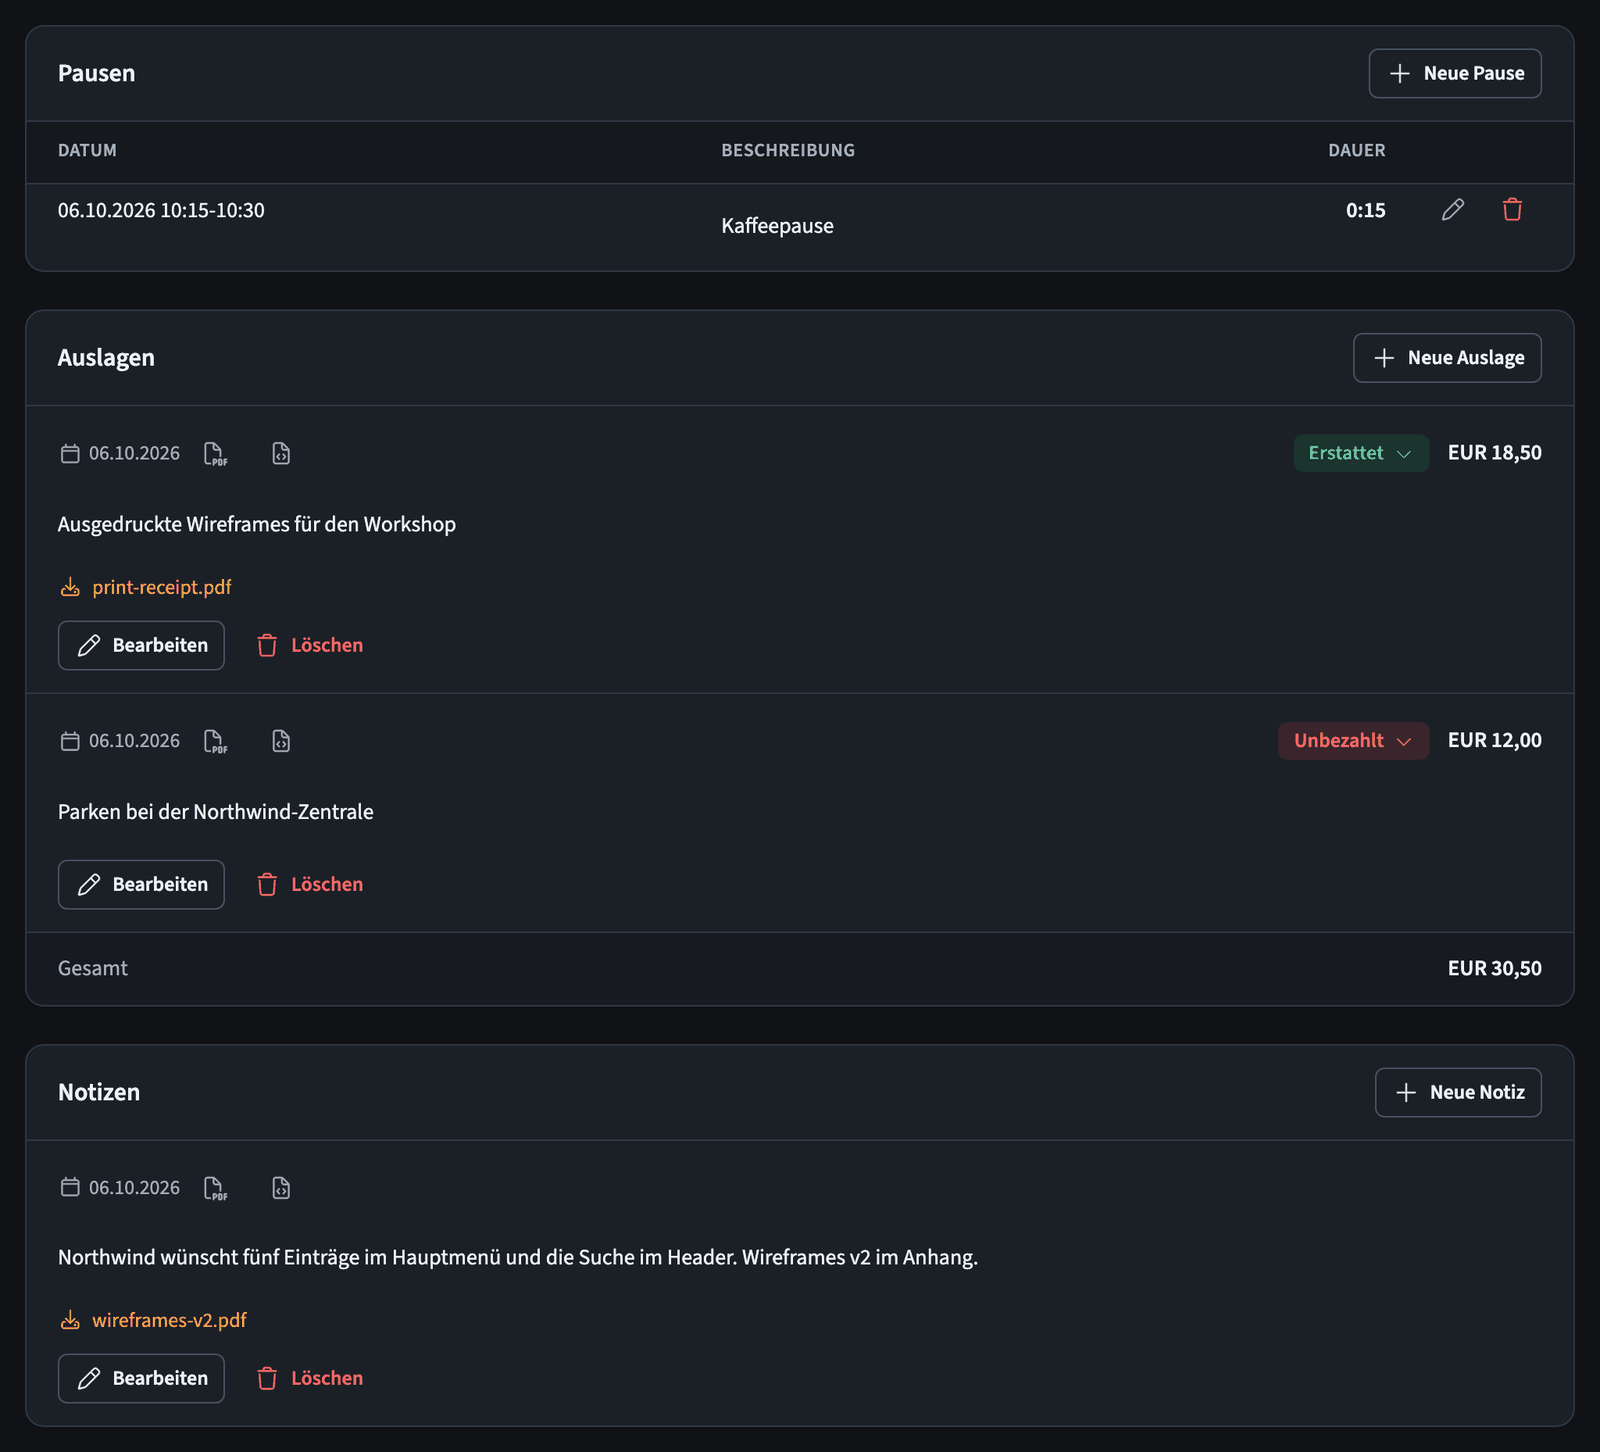
Task: Open code file icon for Wireframes expense
Action: pyautogui.click(x=281, y=454)
